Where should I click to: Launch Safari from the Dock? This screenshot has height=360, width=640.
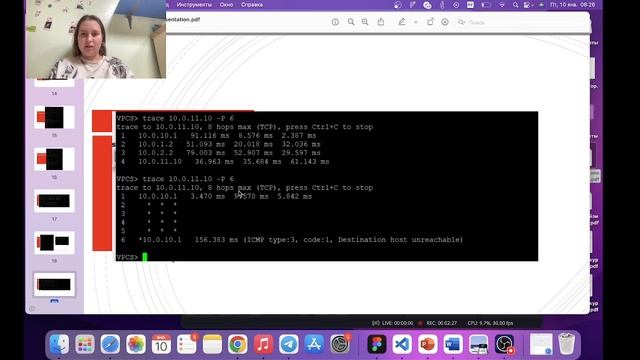point(110,344)
